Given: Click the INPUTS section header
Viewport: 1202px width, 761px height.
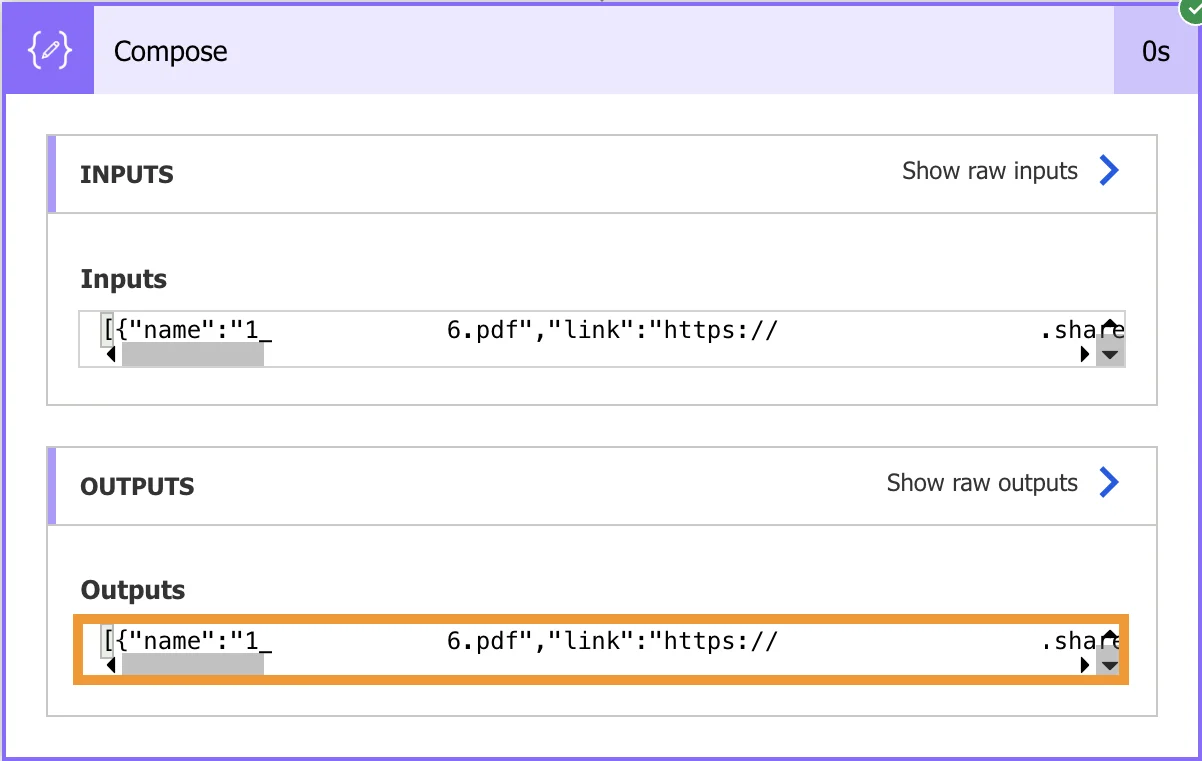Looking at the screenshot, I should pos(602,174).
